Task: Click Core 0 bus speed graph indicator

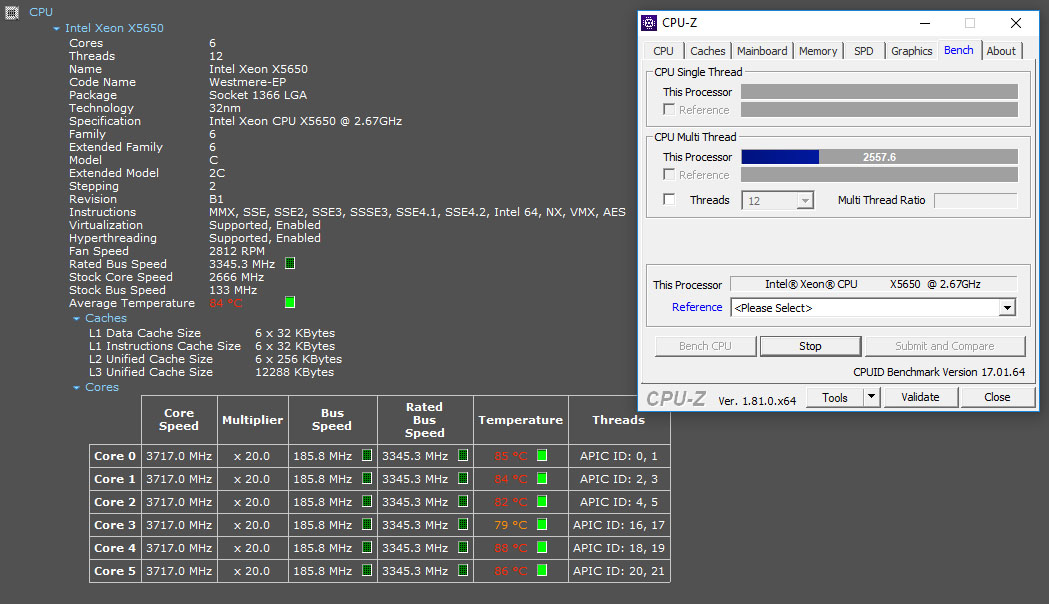Action: 367,456
